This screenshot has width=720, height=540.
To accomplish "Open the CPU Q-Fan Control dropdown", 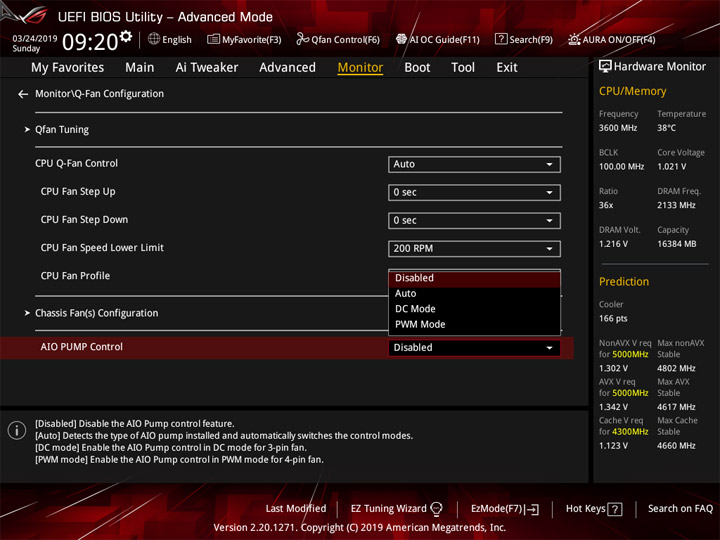I will point(474,164).
